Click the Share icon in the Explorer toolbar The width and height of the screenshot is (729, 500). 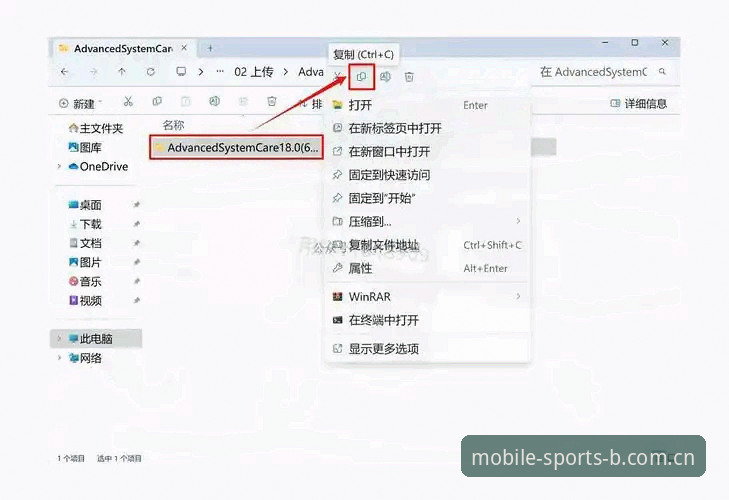tap(243, 101)
